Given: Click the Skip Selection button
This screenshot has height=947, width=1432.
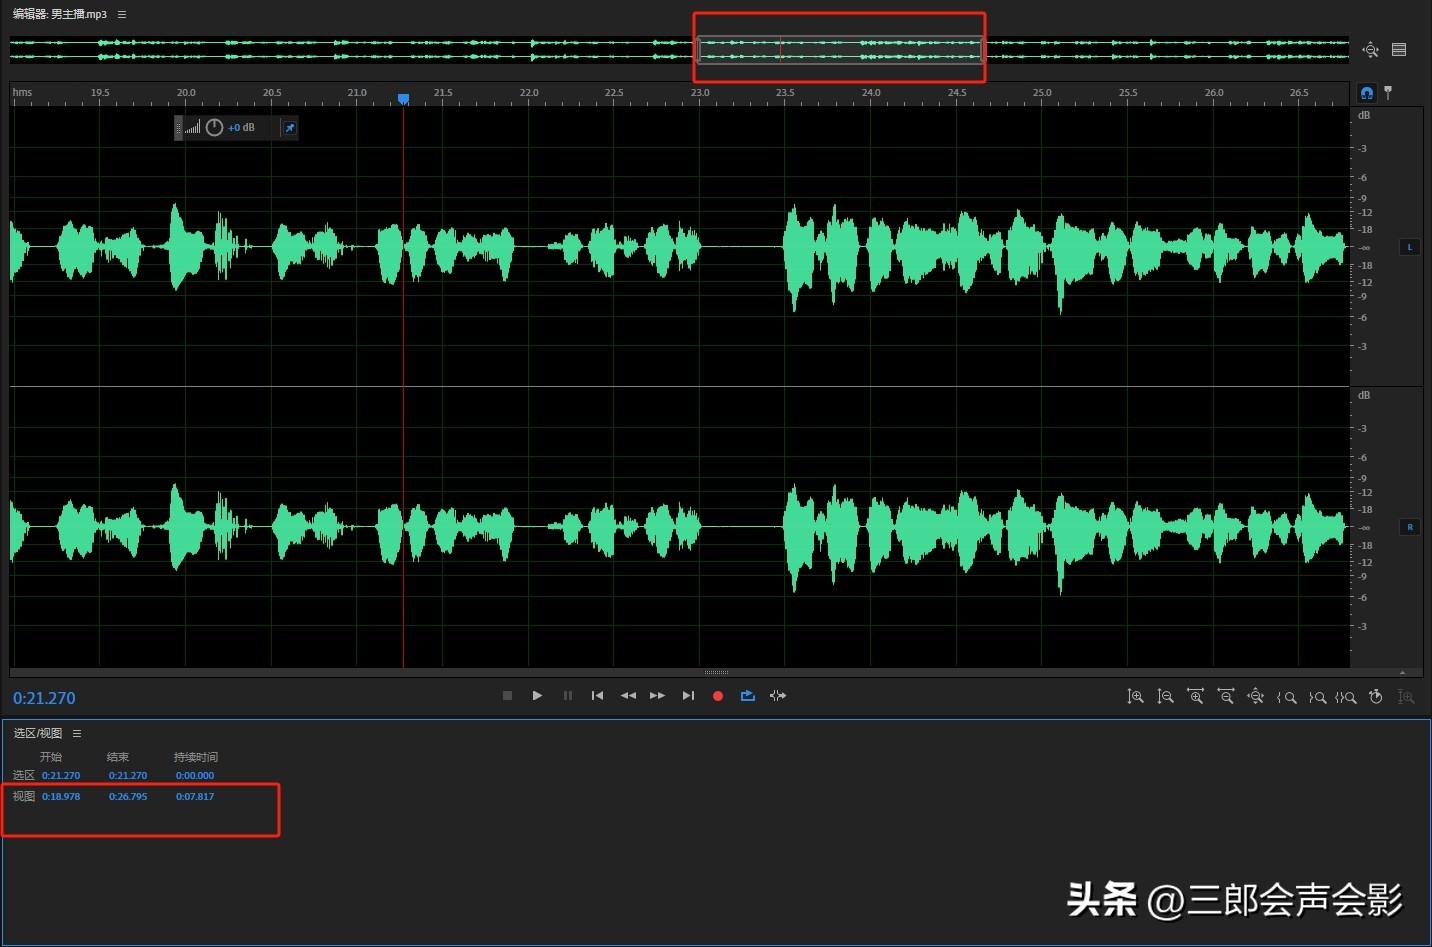Looking at the screenshot, I should [x=778, y=696].
